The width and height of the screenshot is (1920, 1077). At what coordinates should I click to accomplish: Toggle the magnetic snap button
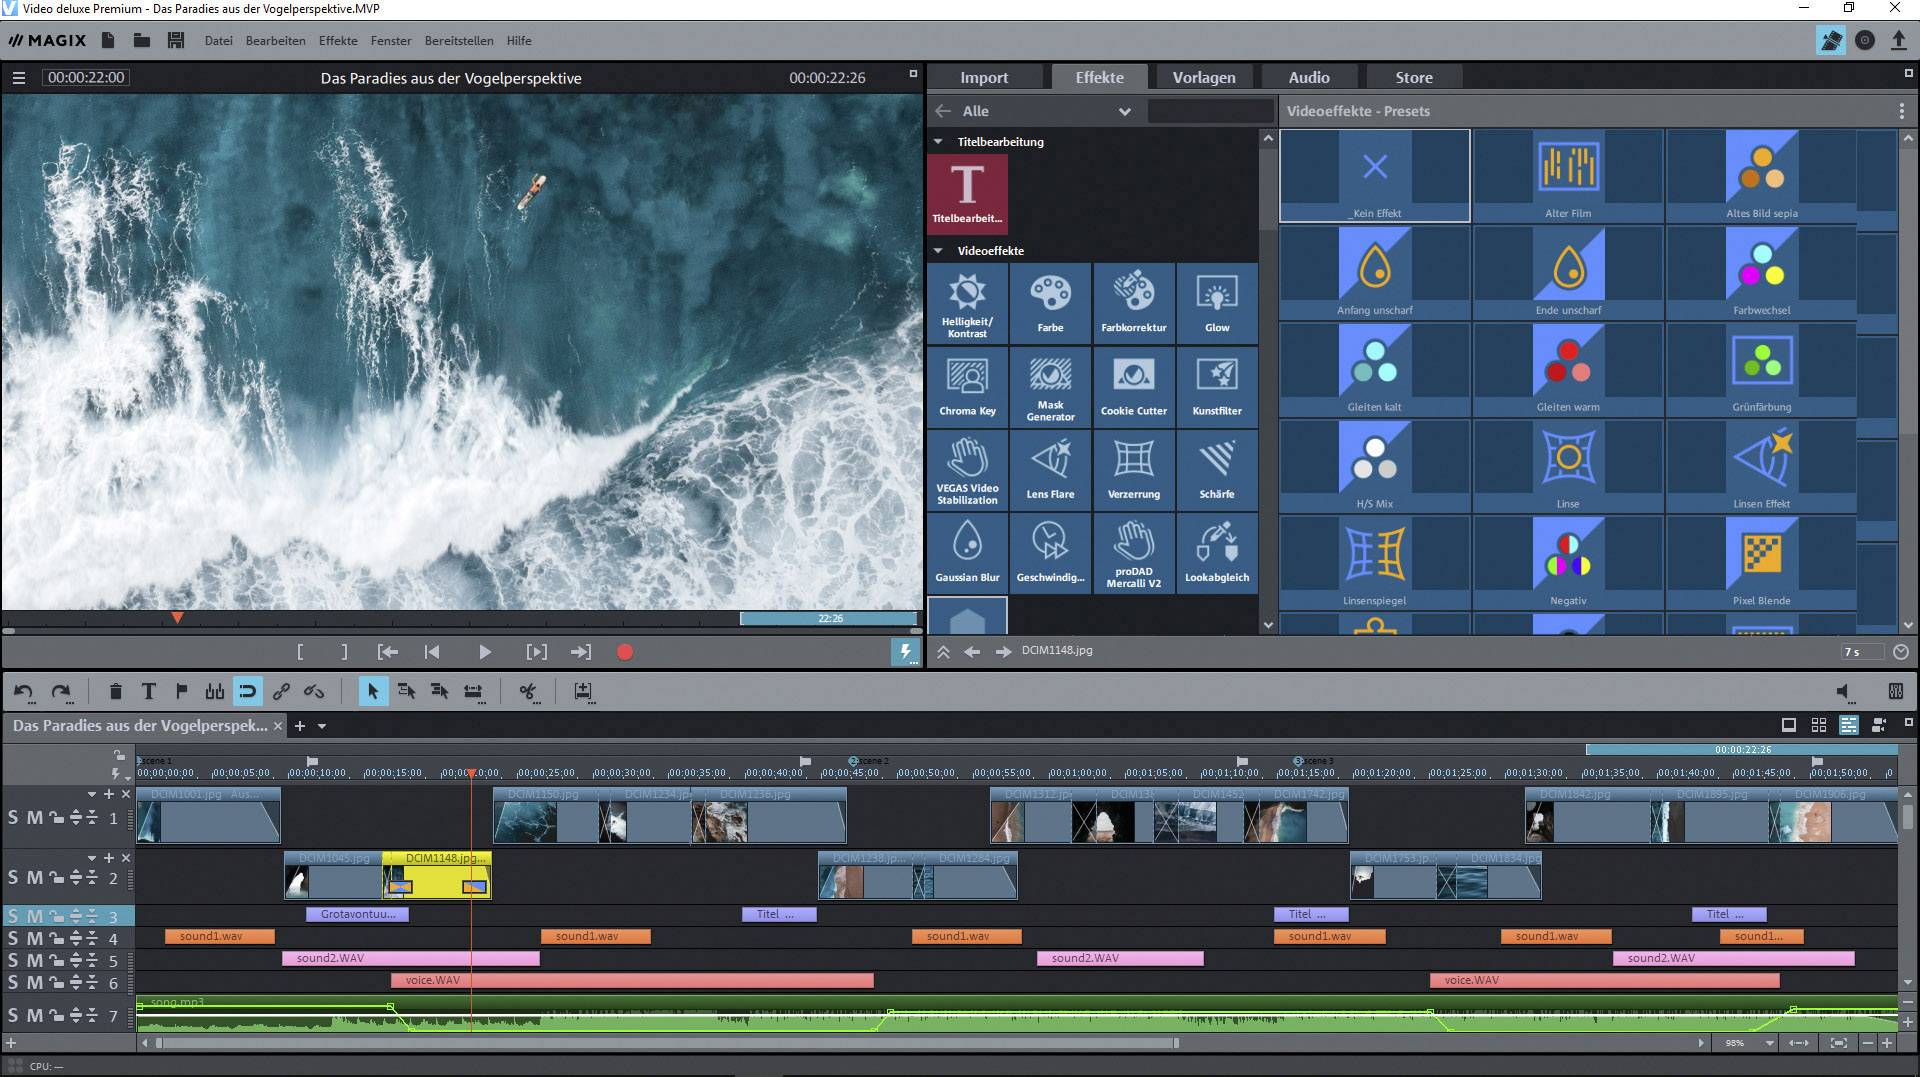(x=247, y=691)
